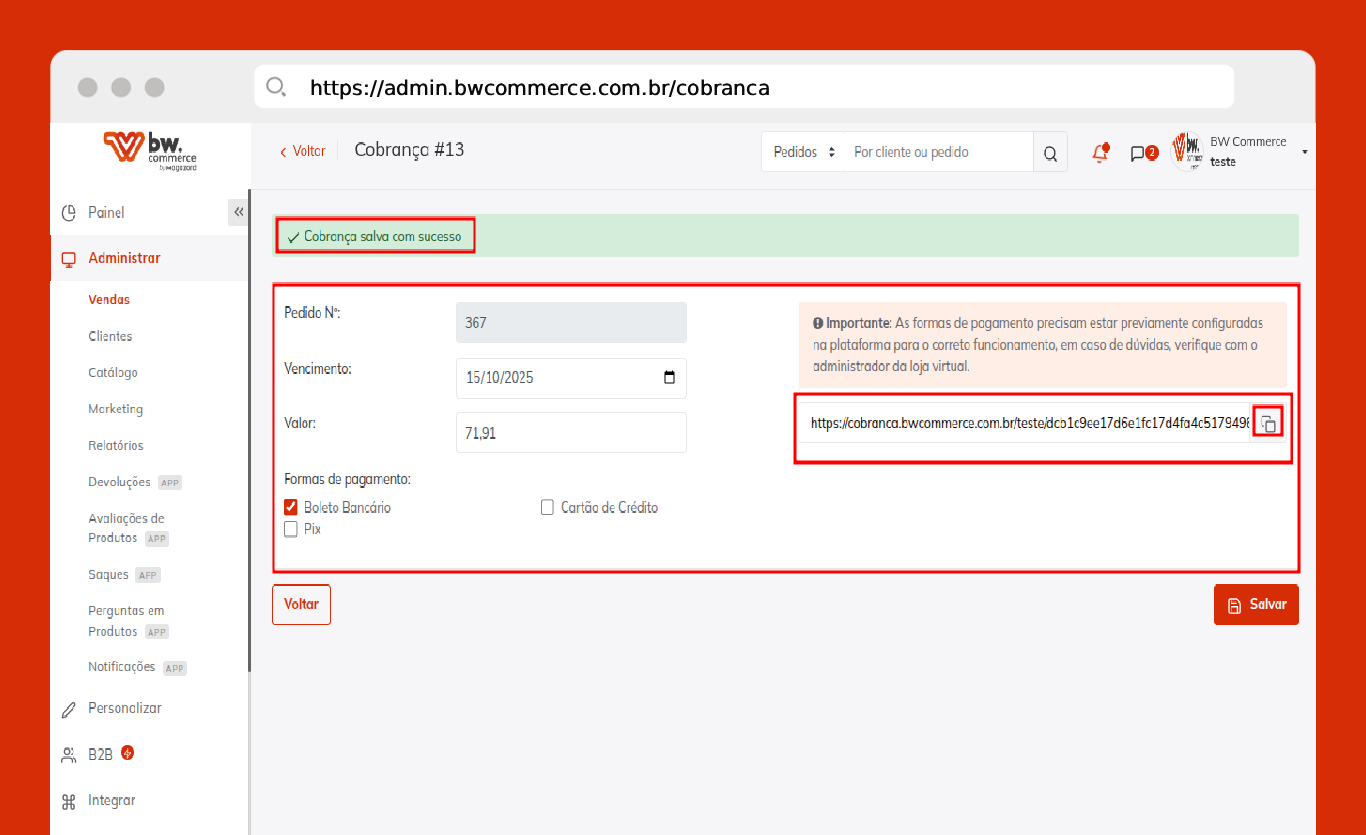Click the BW Commerce logo
1366x835 pixels.
pos(149,152)
